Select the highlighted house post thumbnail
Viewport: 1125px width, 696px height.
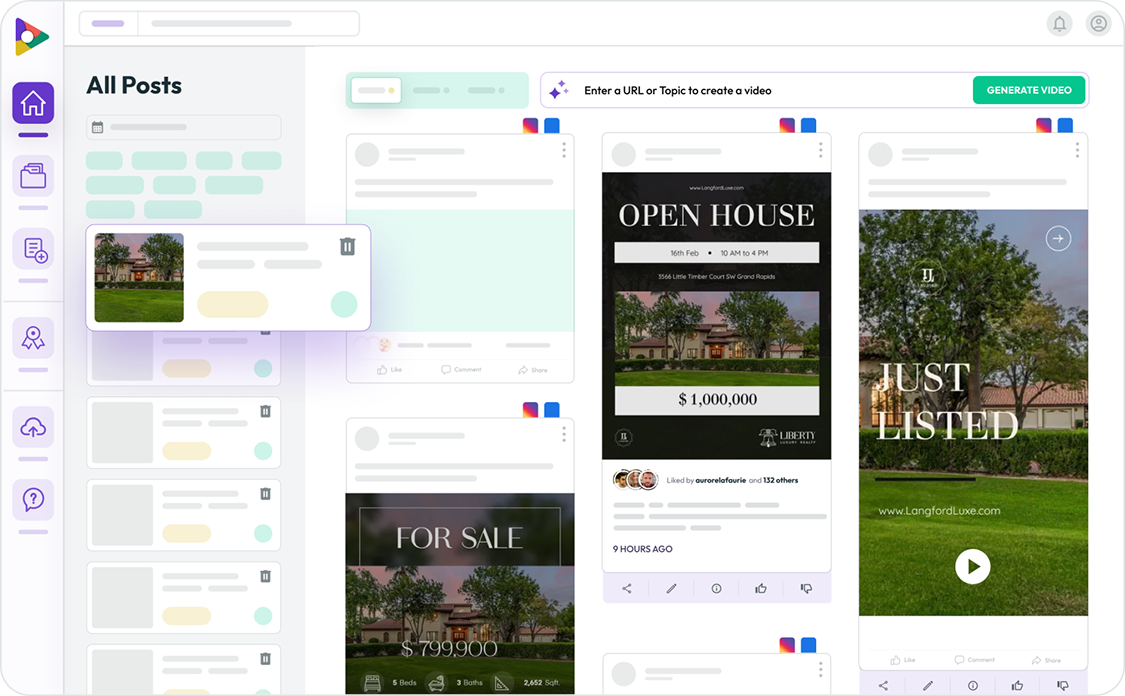tap(139, 278)
